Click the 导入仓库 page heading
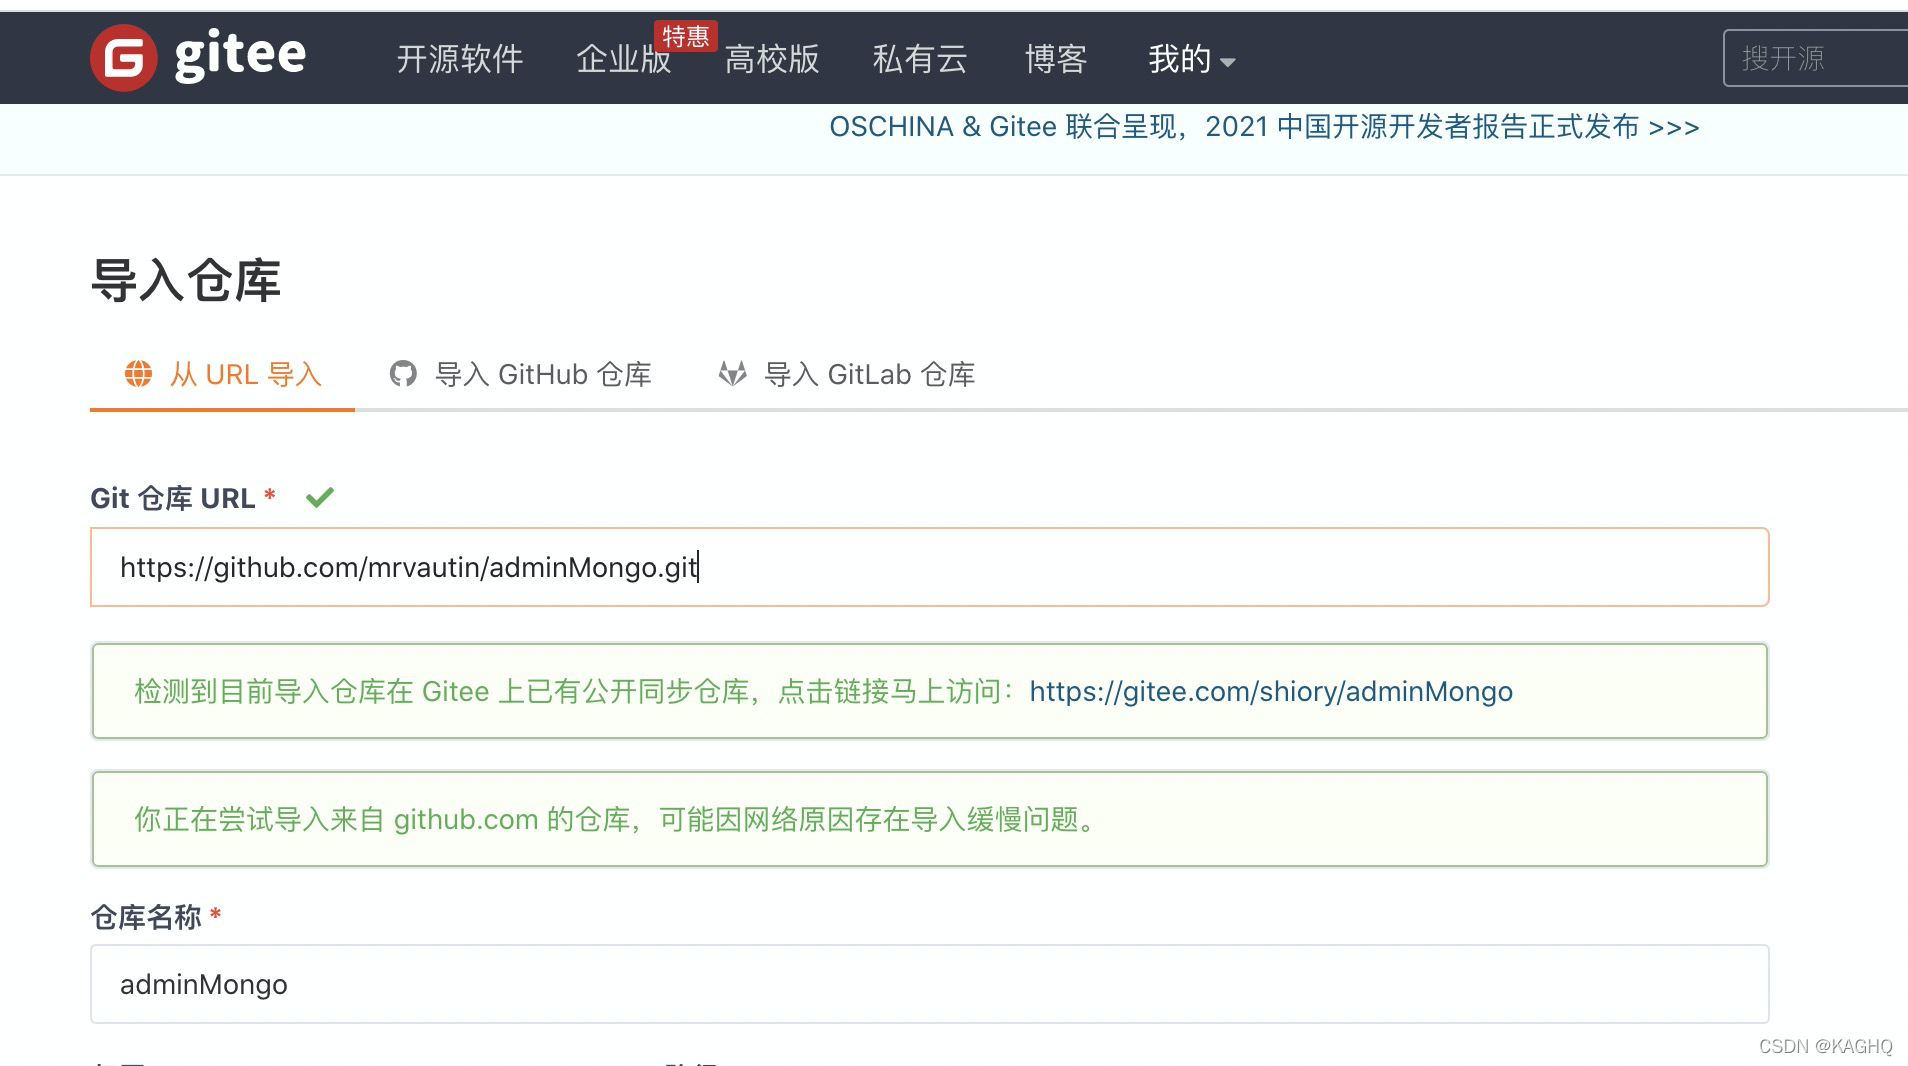1908x1066 pixels. (x=186, y=280)
